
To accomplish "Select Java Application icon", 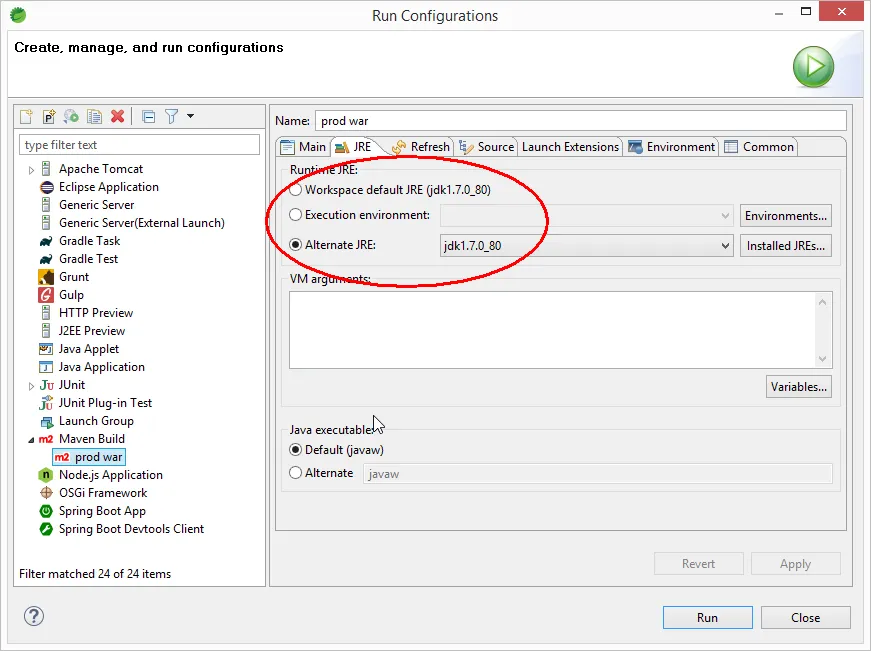I will click(x=46, y=367).
